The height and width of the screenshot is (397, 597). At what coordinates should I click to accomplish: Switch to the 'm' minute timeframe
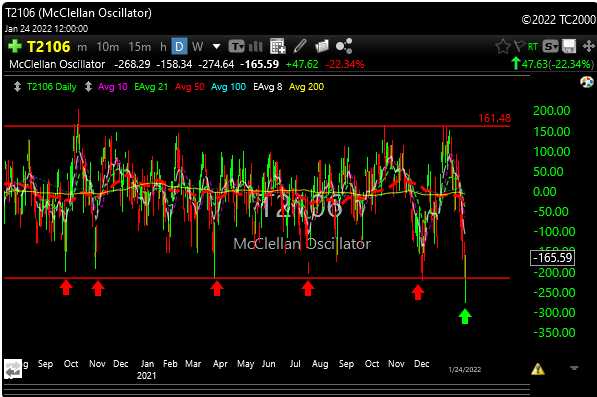click(x=82, y=47)
